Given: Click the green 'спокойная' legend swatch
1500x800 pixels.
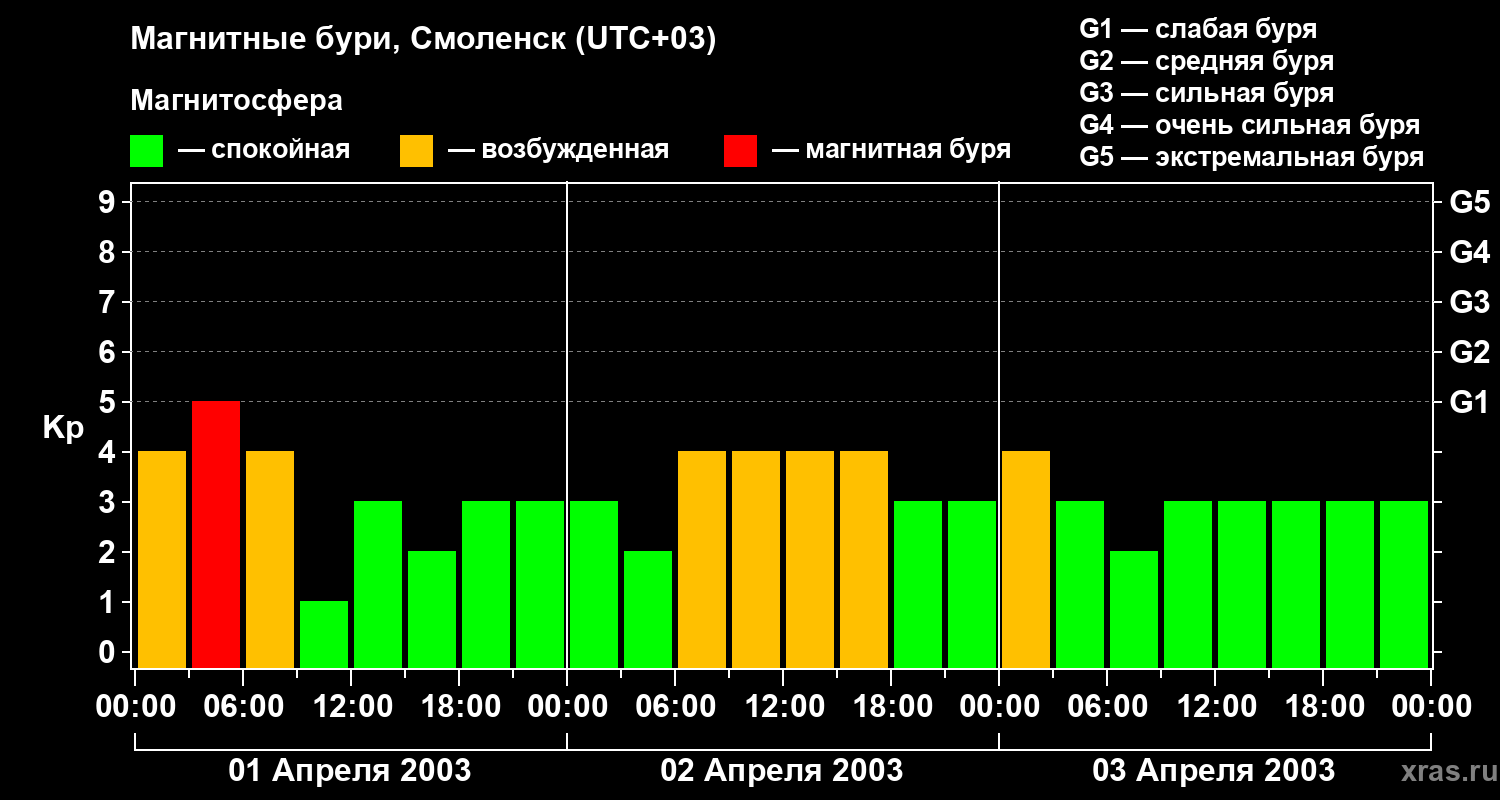Looking at the screenshot, I should click(147, 151).
